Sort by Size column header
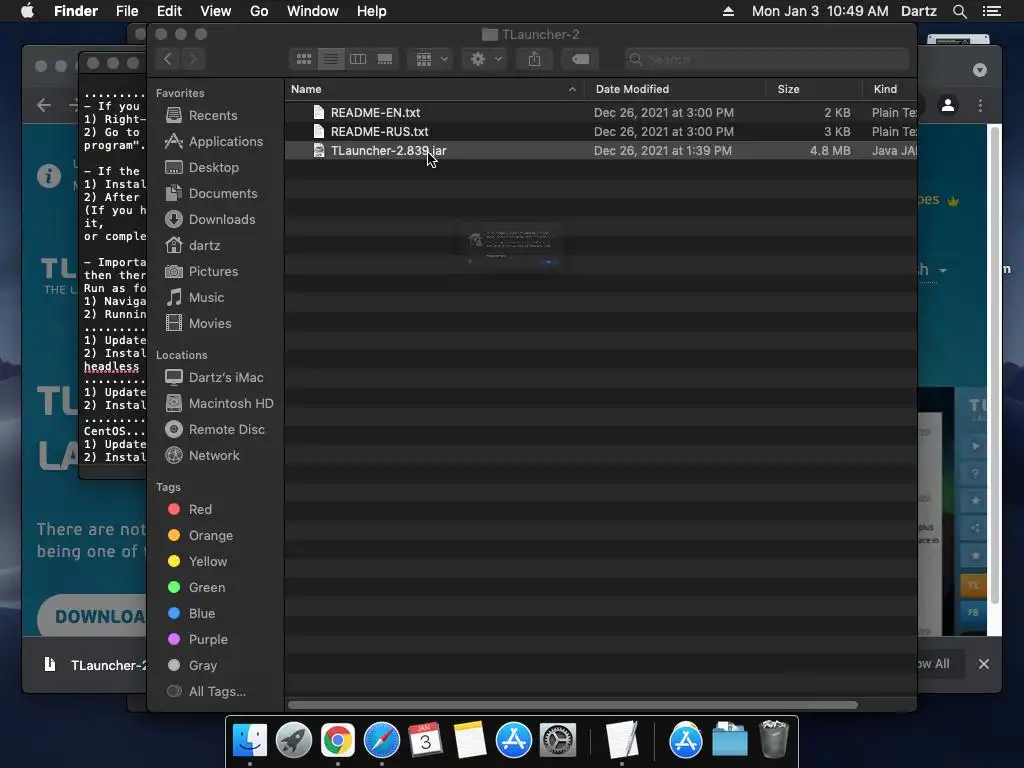Image resolution: width=1024 pixels, height=768 pixels. 814,89
